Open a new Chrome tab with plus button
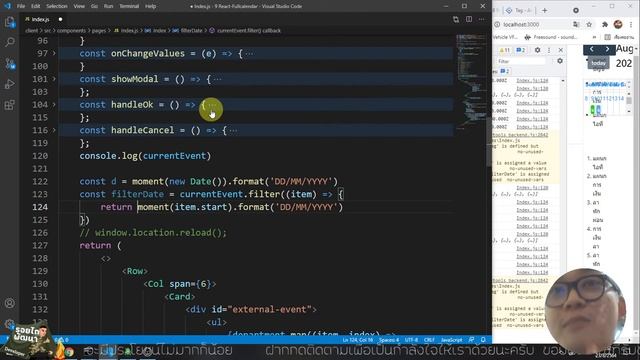This screenshot has height=360, width=640. [544, 10]
